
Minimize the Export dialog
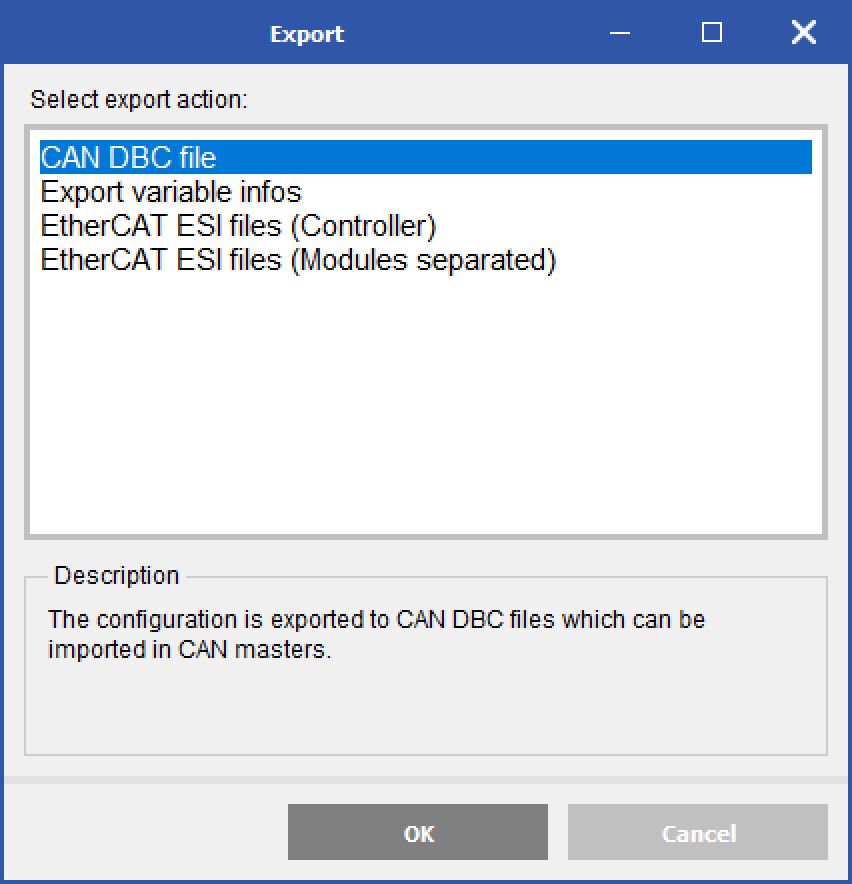pyautogui.click(x=619, y=32)
